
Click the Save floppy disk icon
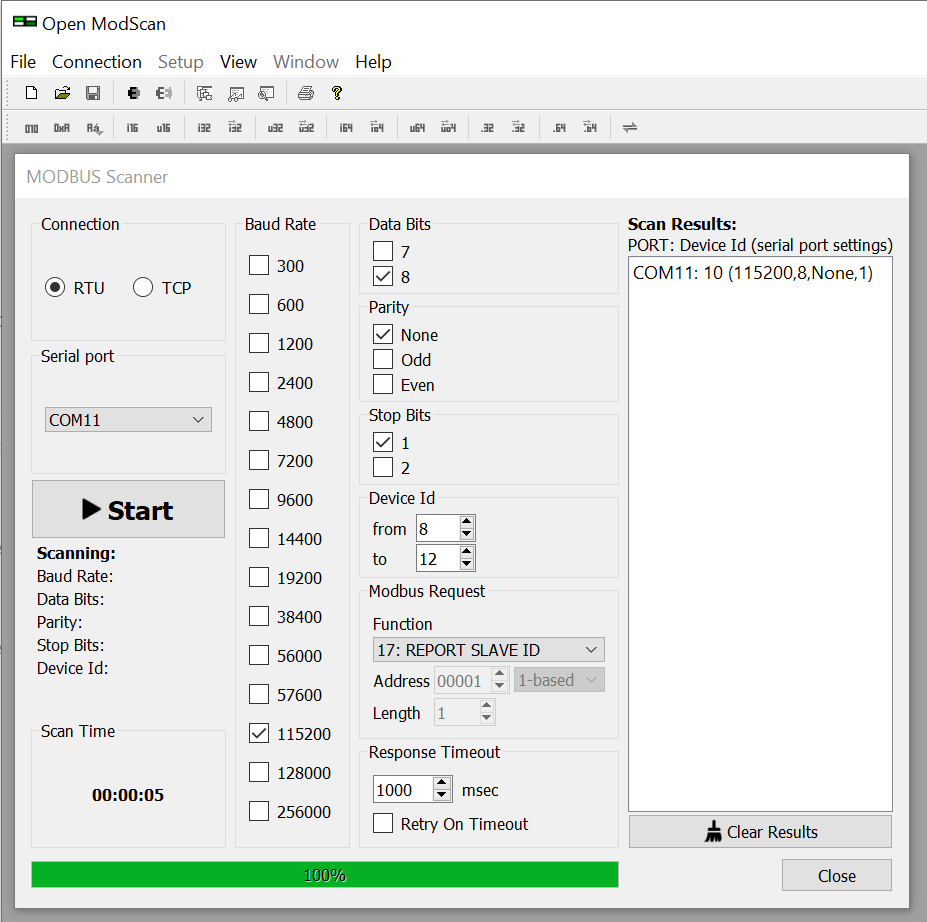[x=93, y=93]
